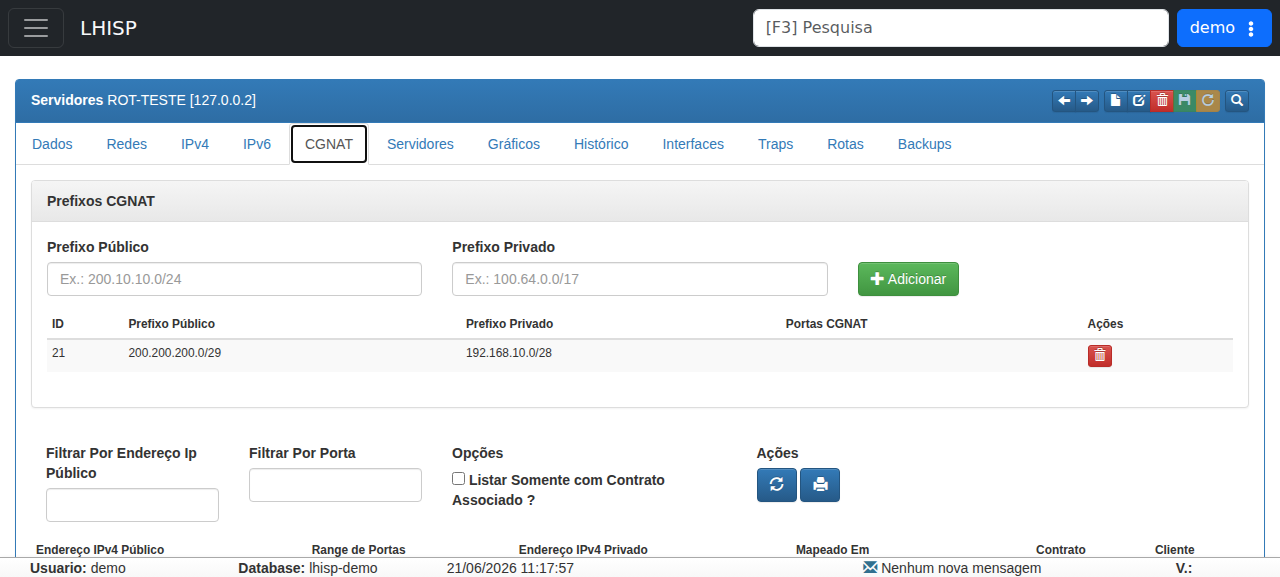1280x577 pixels.
Task: Click the envelope messages icon
Action: (870, 567)
